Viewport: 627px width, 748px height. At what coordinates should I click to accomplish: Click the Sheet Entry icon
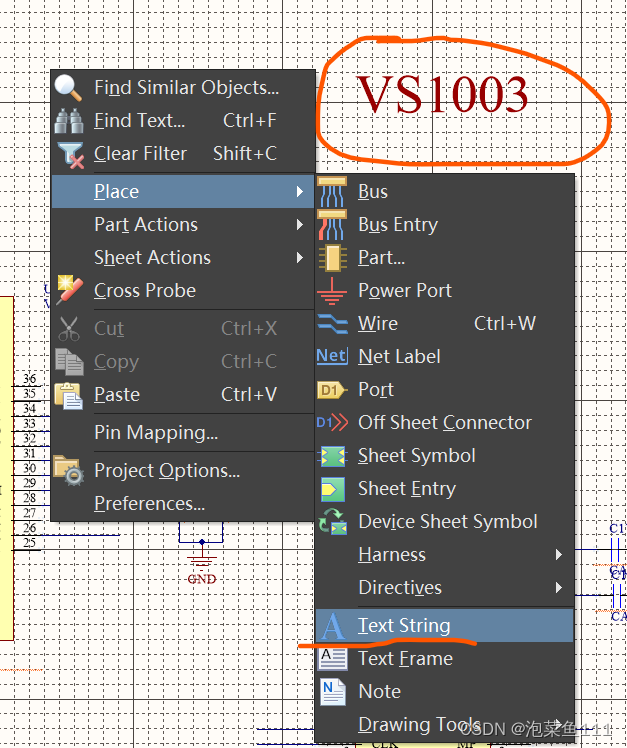[x=333, y=489]
